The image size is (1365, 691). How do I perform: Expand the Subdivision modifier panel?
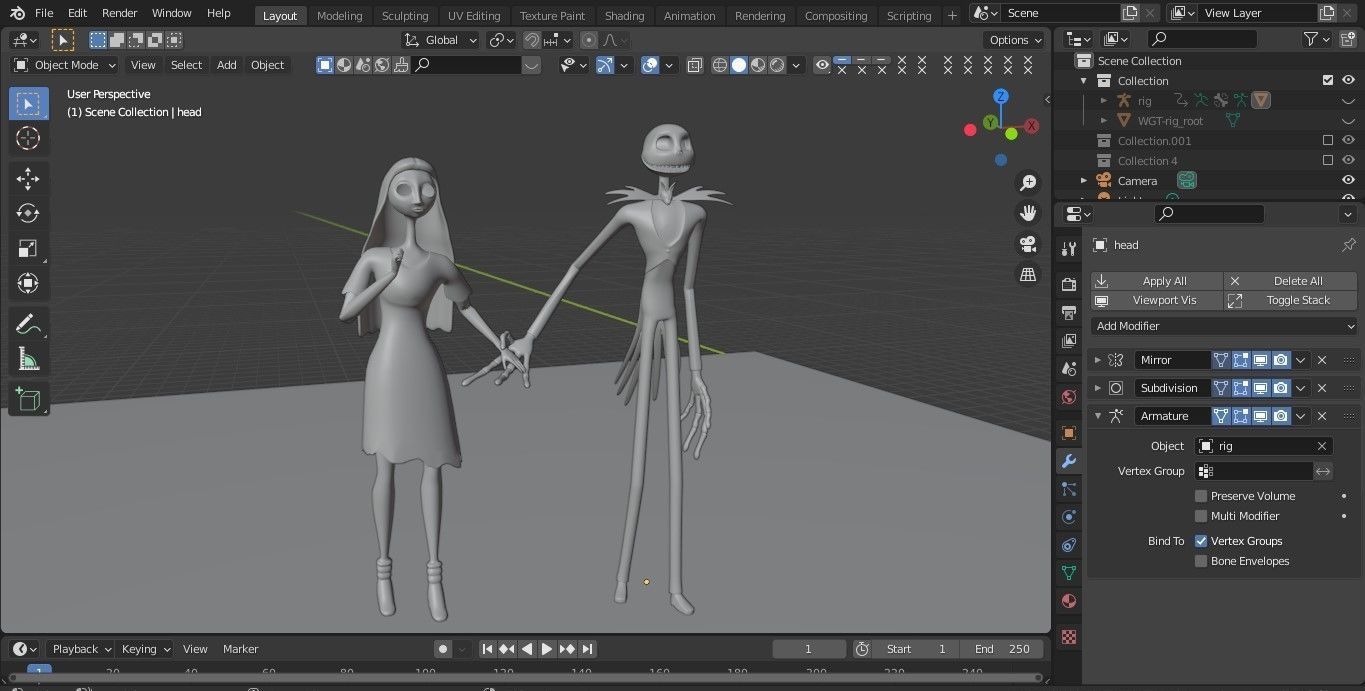pyautogui.click(x=1098, y=388)
